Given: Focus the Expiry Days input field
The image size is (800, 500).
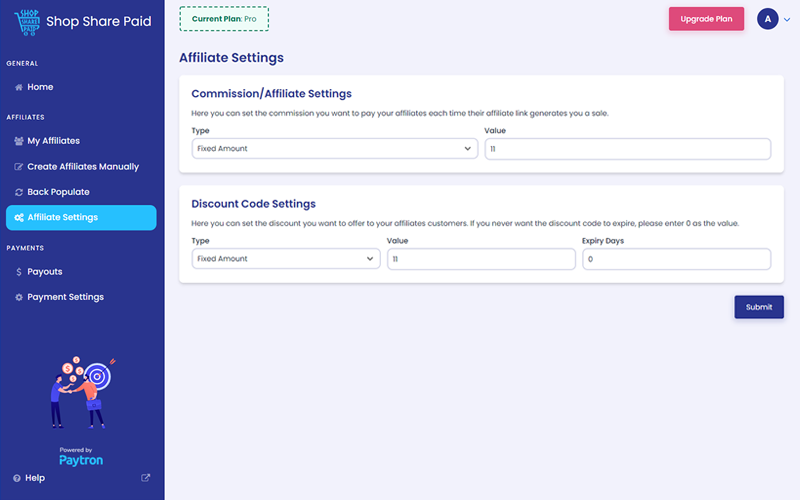Looking at the screenshot, I should [677, 259].
